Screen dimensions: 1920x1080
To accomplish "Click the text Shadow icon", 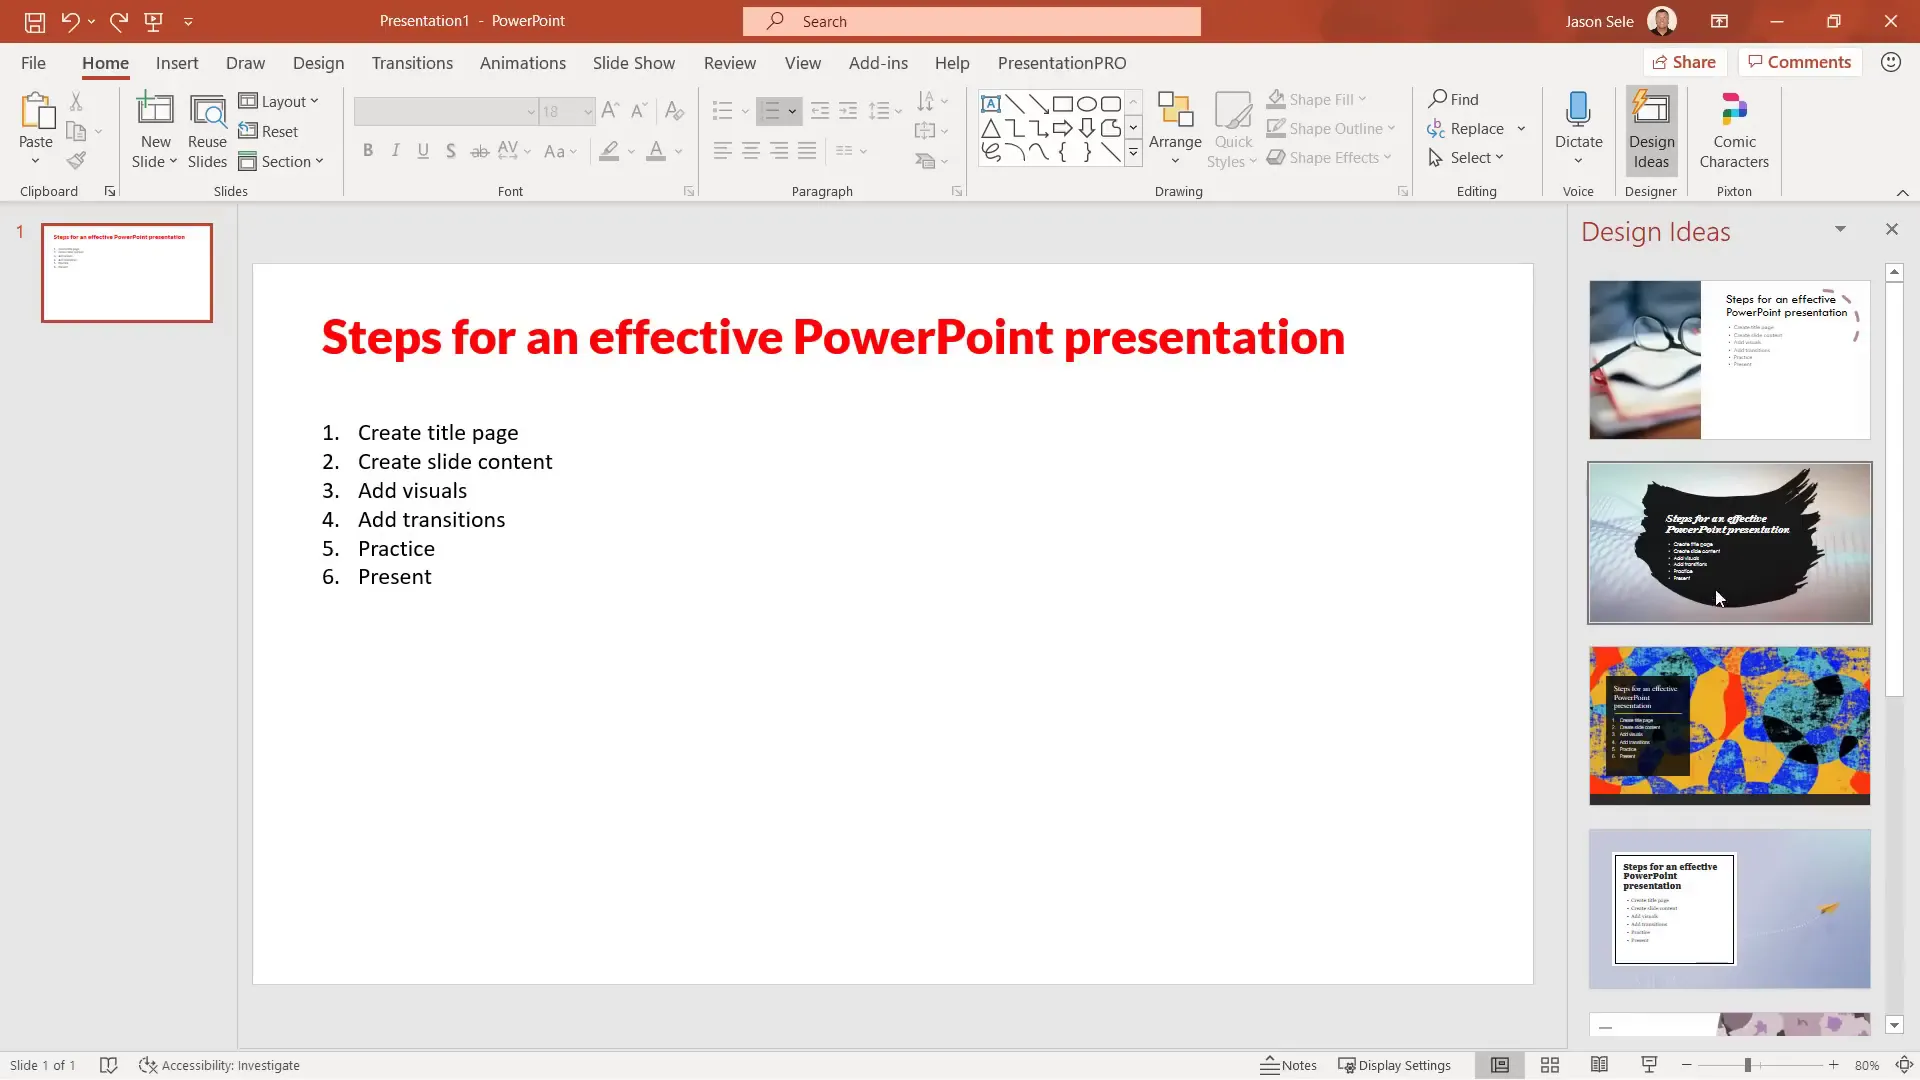I will click(x=451, y=151).
